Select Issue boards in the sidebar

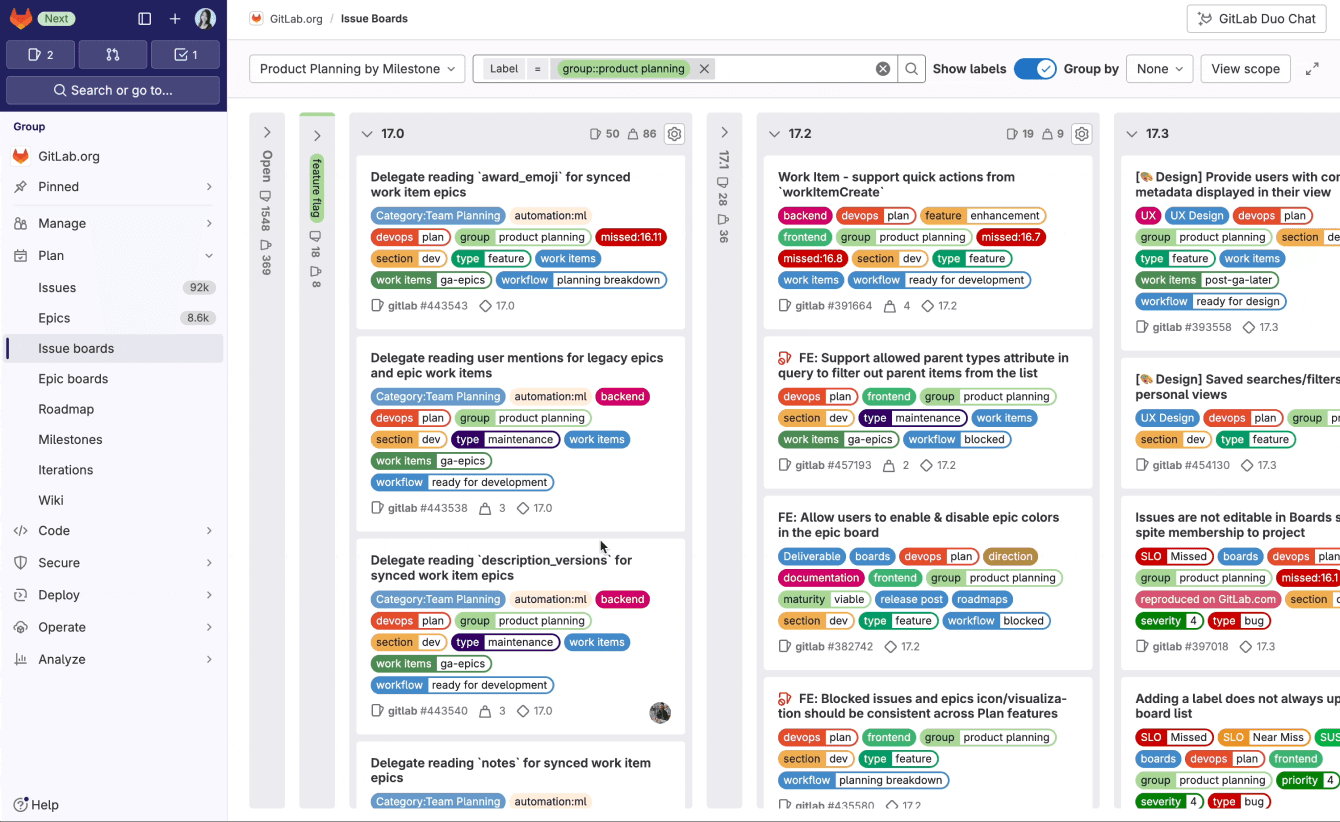tap(114, 348)
